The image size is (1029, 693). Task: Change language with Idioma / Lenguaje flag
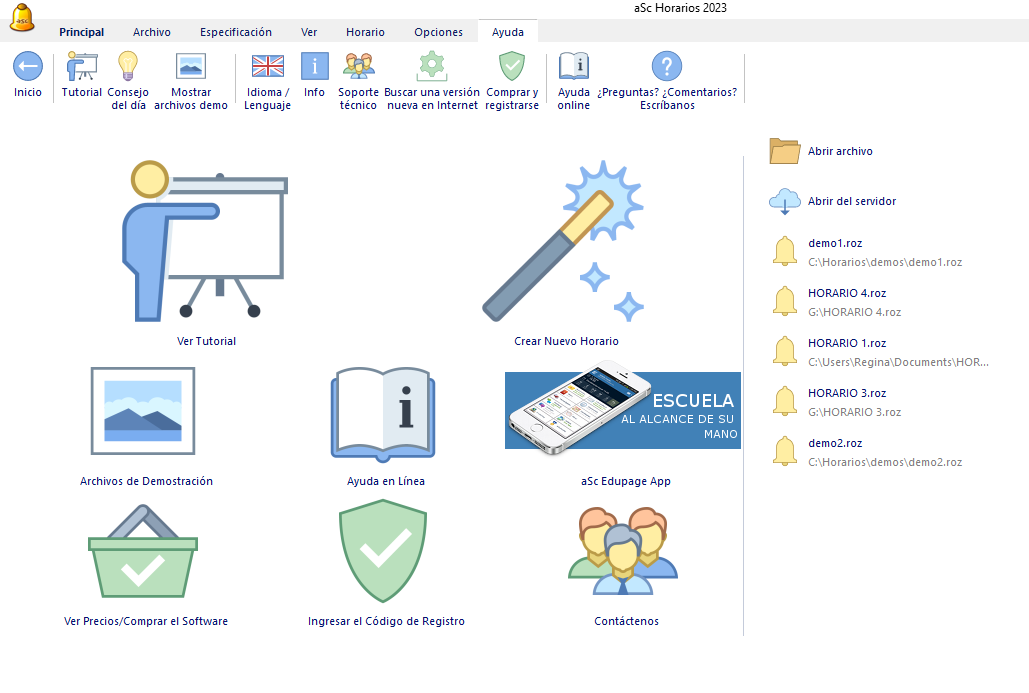click(268, 66)
